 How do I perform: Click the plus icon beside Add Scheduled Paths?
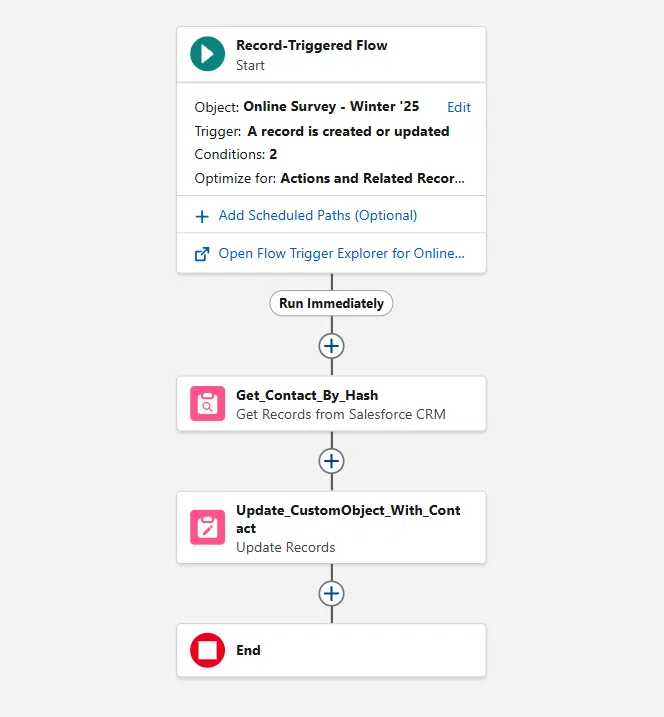click(202, 216)
